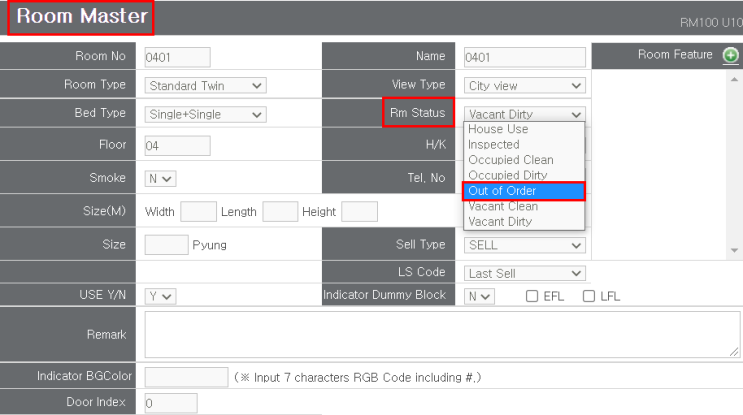Viewport: 743px width, 415px height.
Task: Select Occupied Clean in the status list
Action: tap(524, 160)
